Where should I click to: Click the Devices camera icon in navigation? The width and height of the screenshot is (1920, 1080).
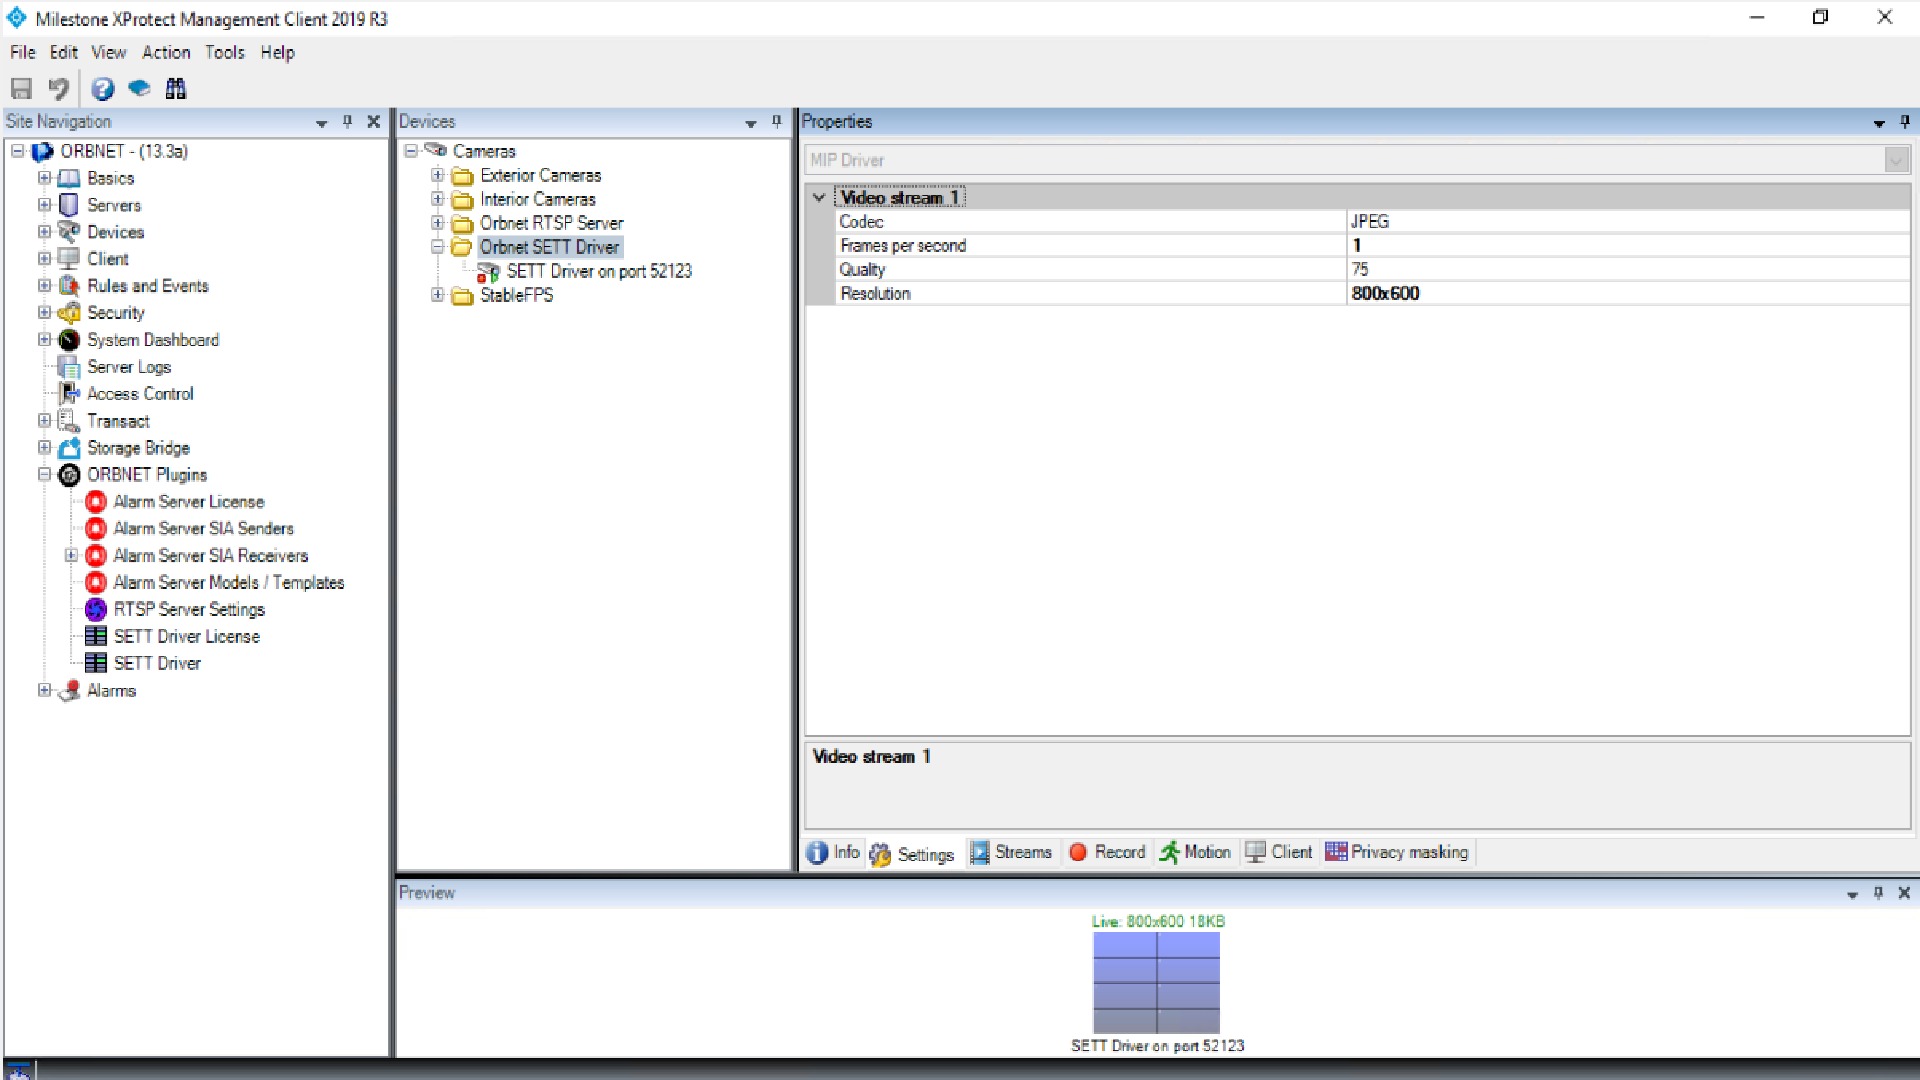pyautogui.click(x=69, y=232)
